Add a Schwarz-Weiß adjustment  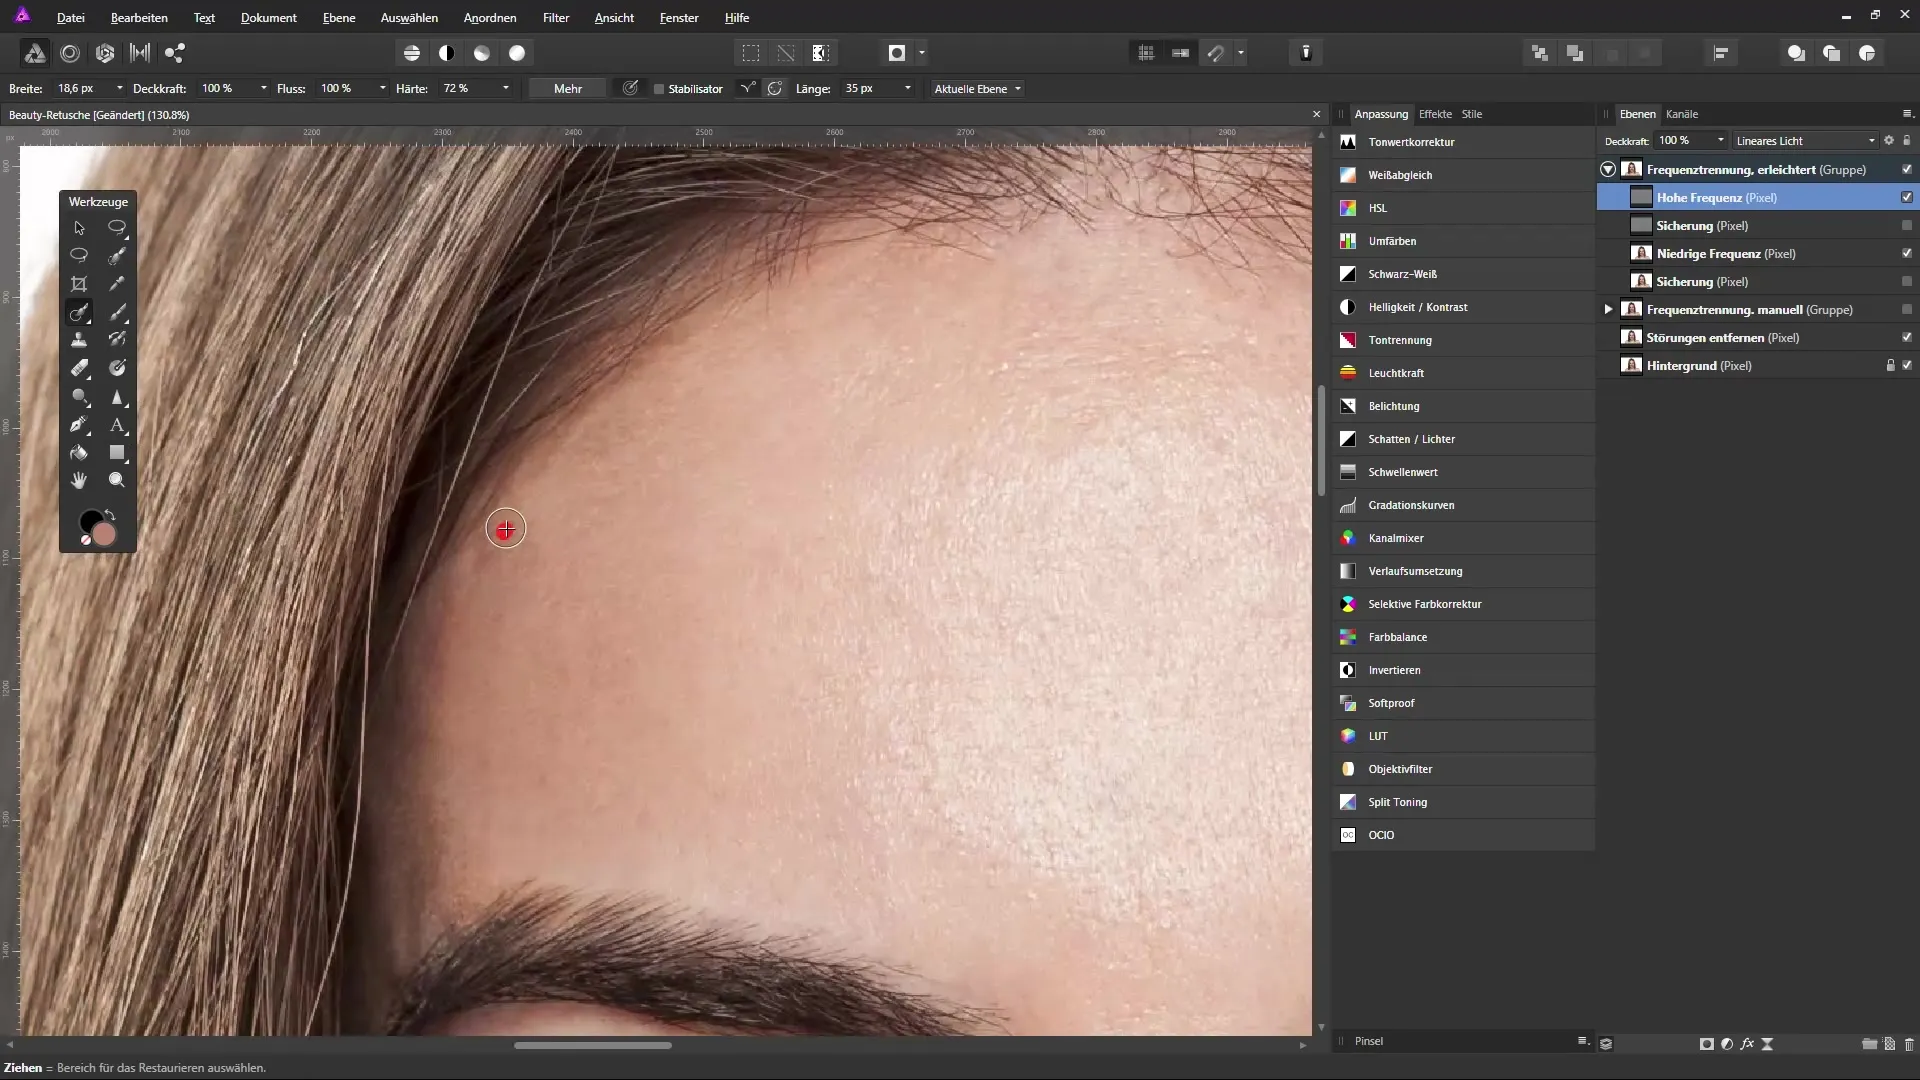pyautogui.click(x=1463, y=274)
